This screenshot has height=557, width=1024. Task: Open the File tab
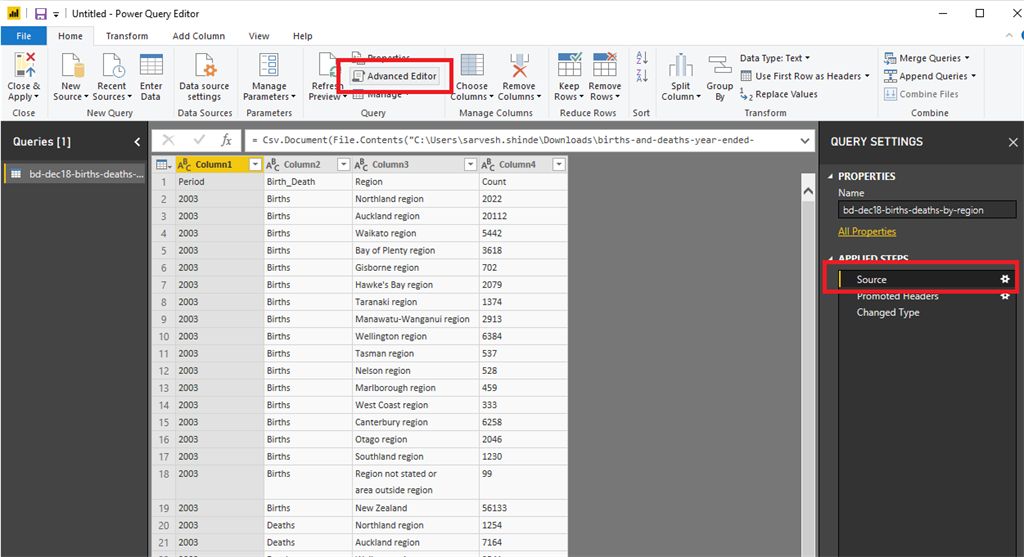coord(24,36)
